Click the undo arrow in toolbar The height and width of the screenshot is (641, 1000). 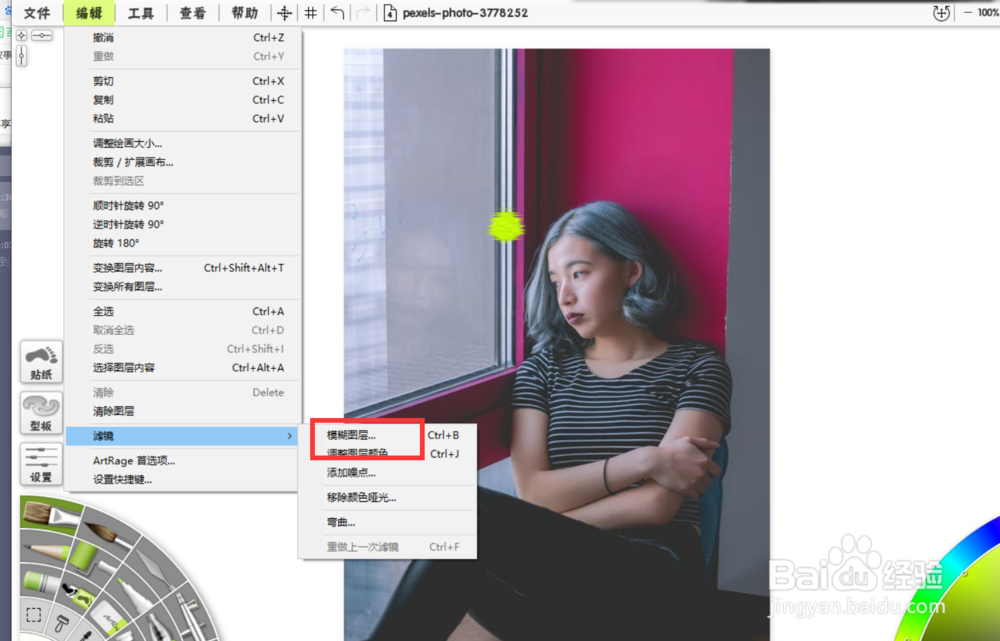337,13
